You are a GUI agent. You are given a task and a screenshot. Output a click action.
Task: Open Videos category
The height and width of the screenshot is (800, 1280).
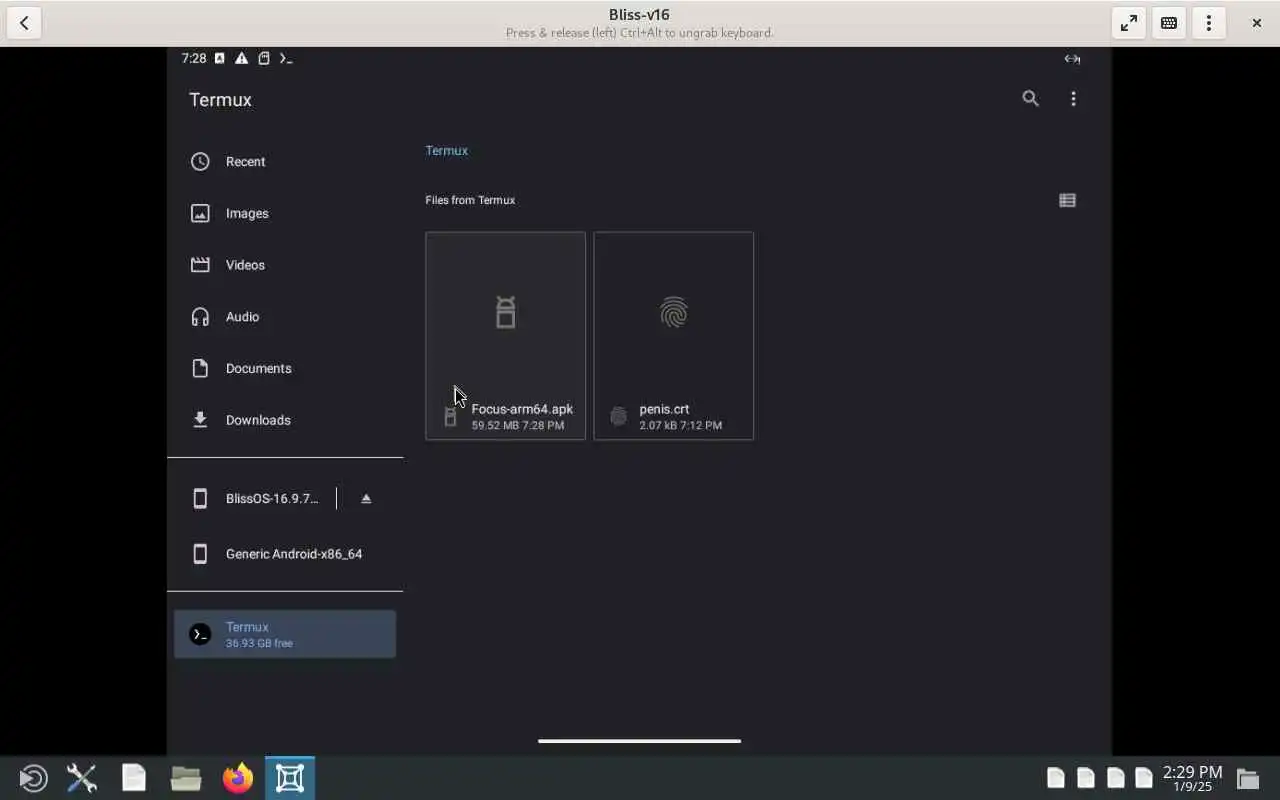coord(285,265)
